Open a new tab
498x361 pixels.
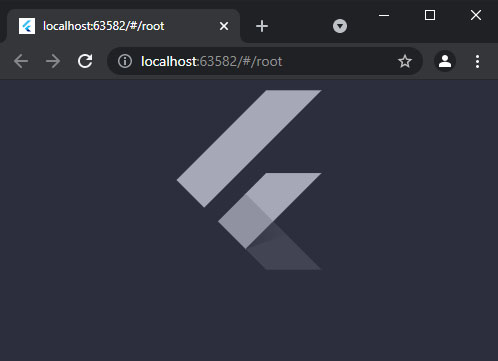tap(262, 26)
